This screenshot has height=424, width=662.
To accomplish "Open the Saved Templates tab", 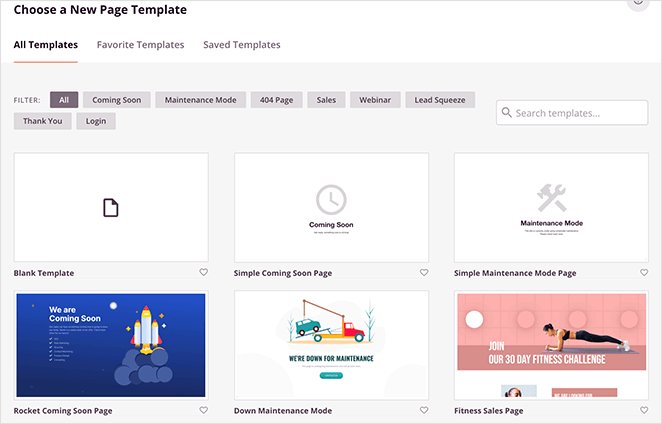I will tap(241, 45).
